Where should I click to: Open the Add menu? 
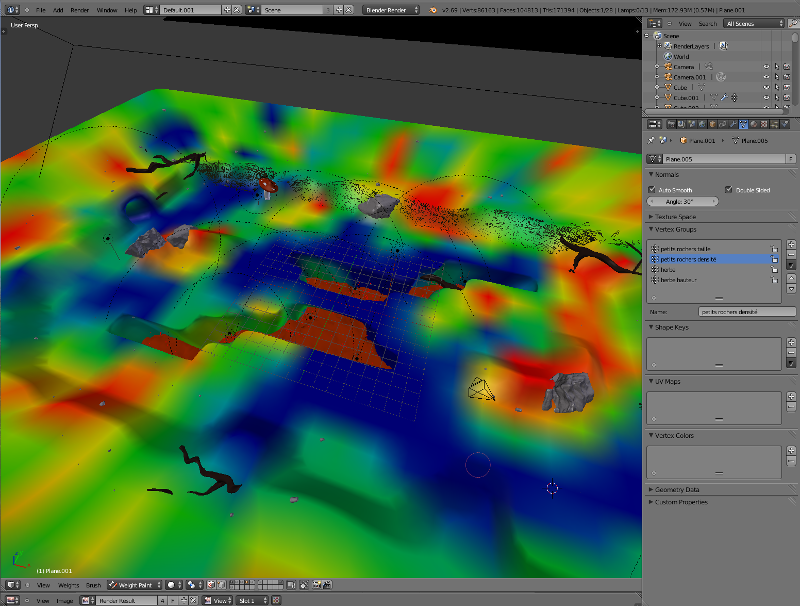tap(58, 10)
